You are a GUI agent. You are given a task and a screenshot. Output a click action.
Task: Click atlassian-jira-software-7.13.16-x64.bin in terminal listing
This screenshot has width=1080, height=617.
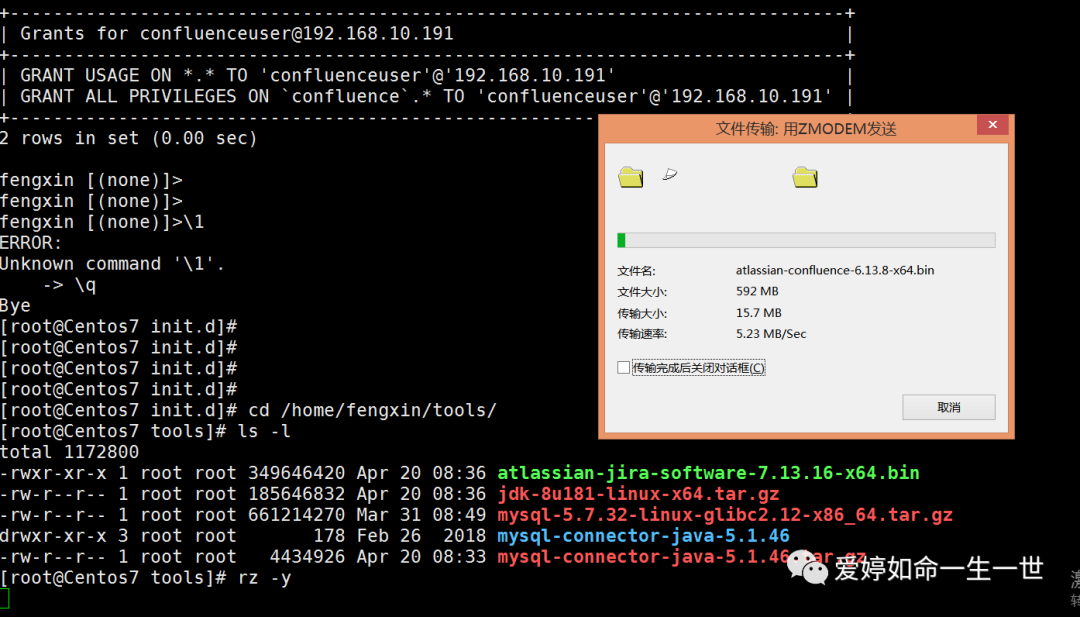(708, 473)
